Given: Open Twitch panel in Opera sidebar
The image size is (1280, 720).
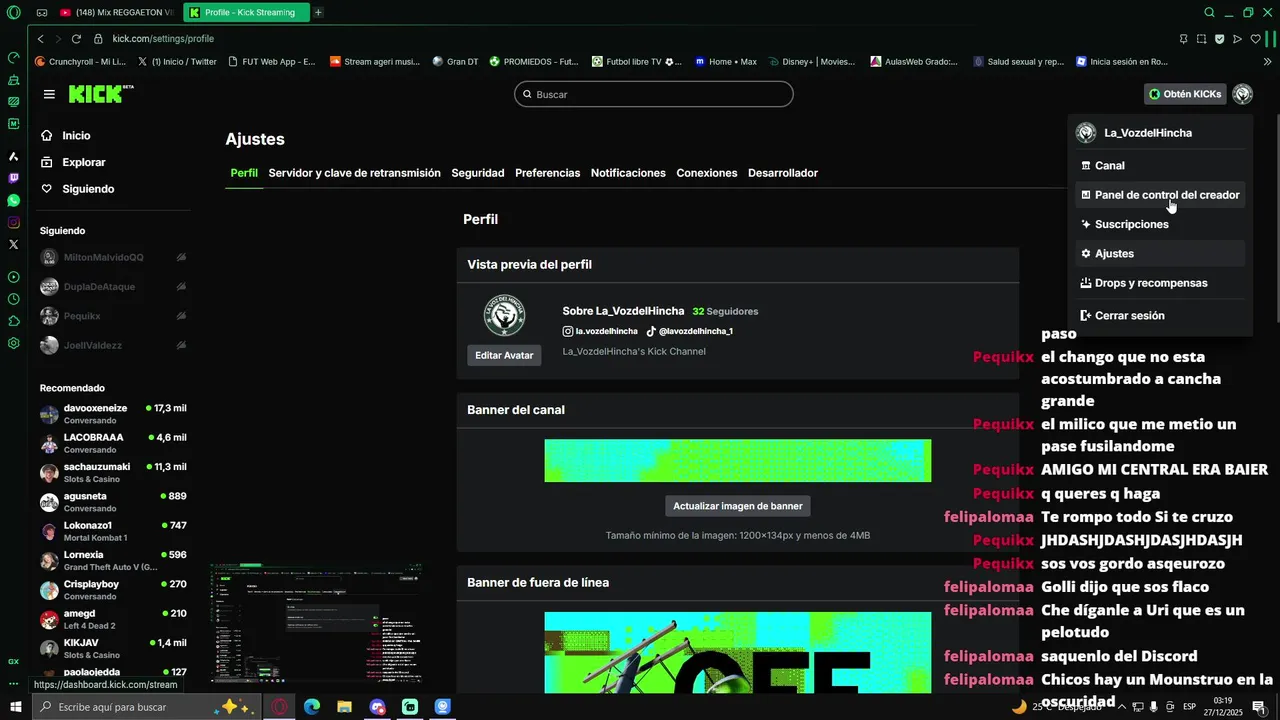Looking at the screenshot, I should click(14, 179).
